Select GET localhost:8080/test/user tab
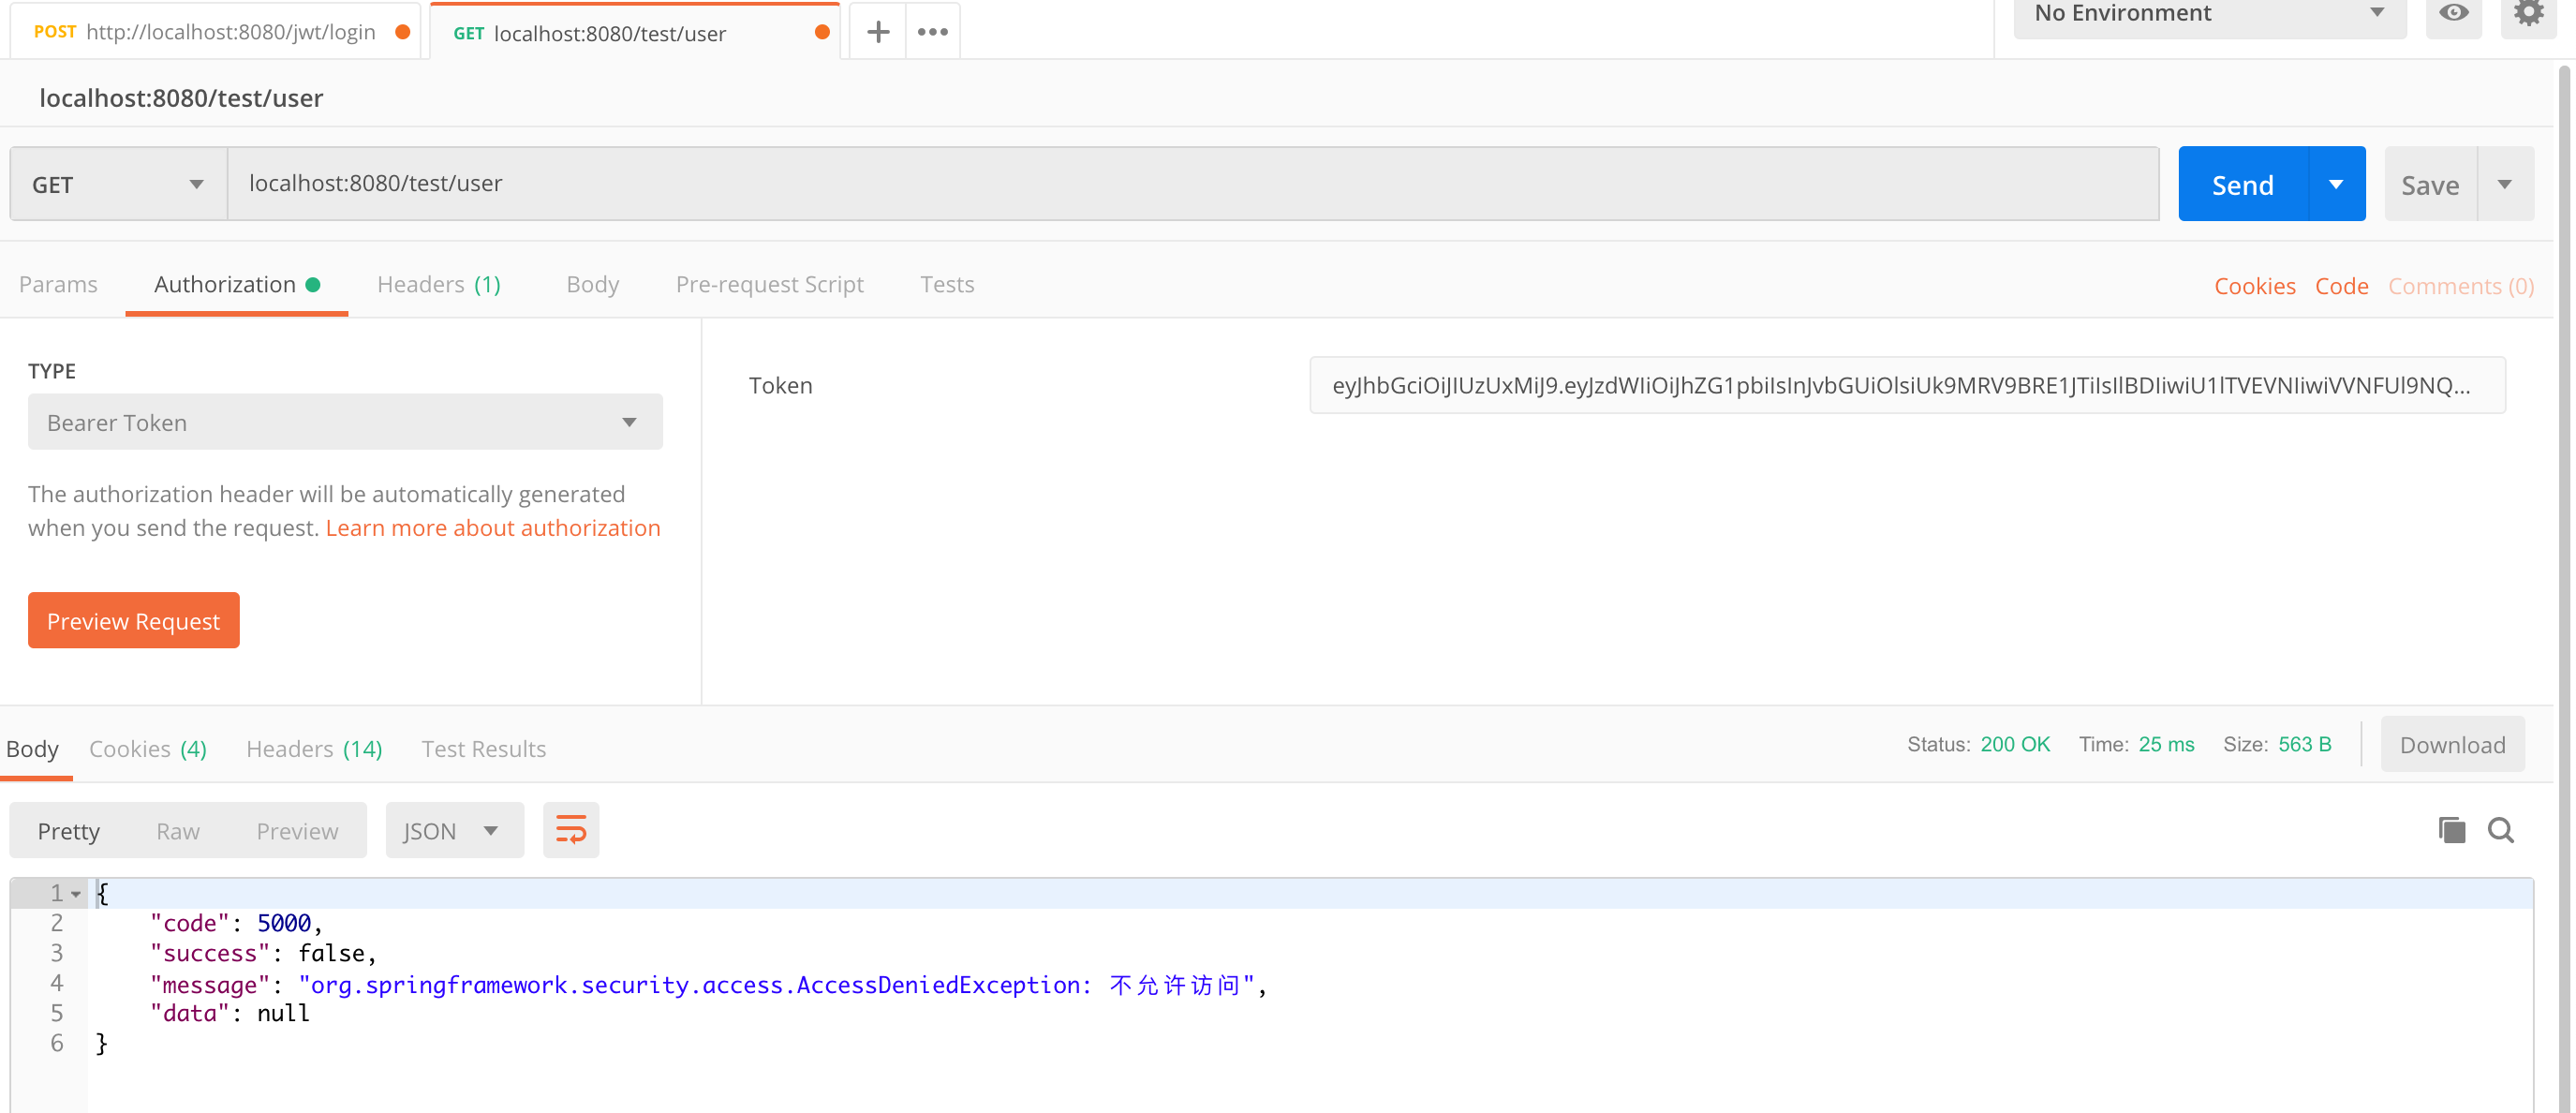The image size is (2576, 1113). [635, 32]
